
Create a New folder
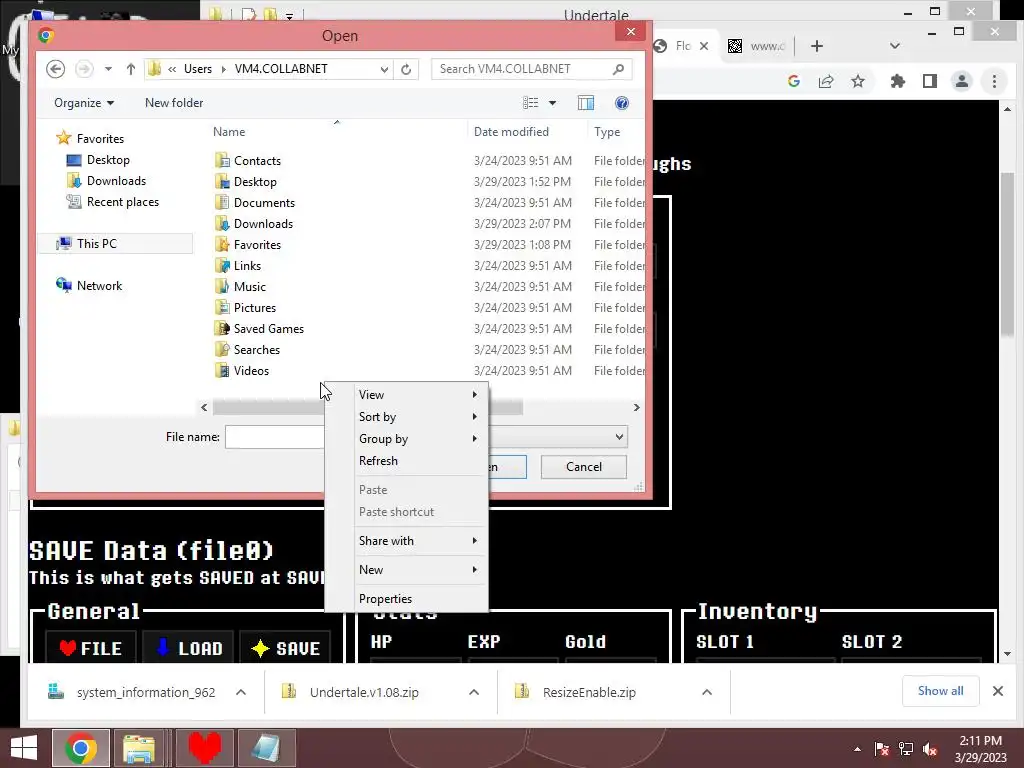coord(174,103)
